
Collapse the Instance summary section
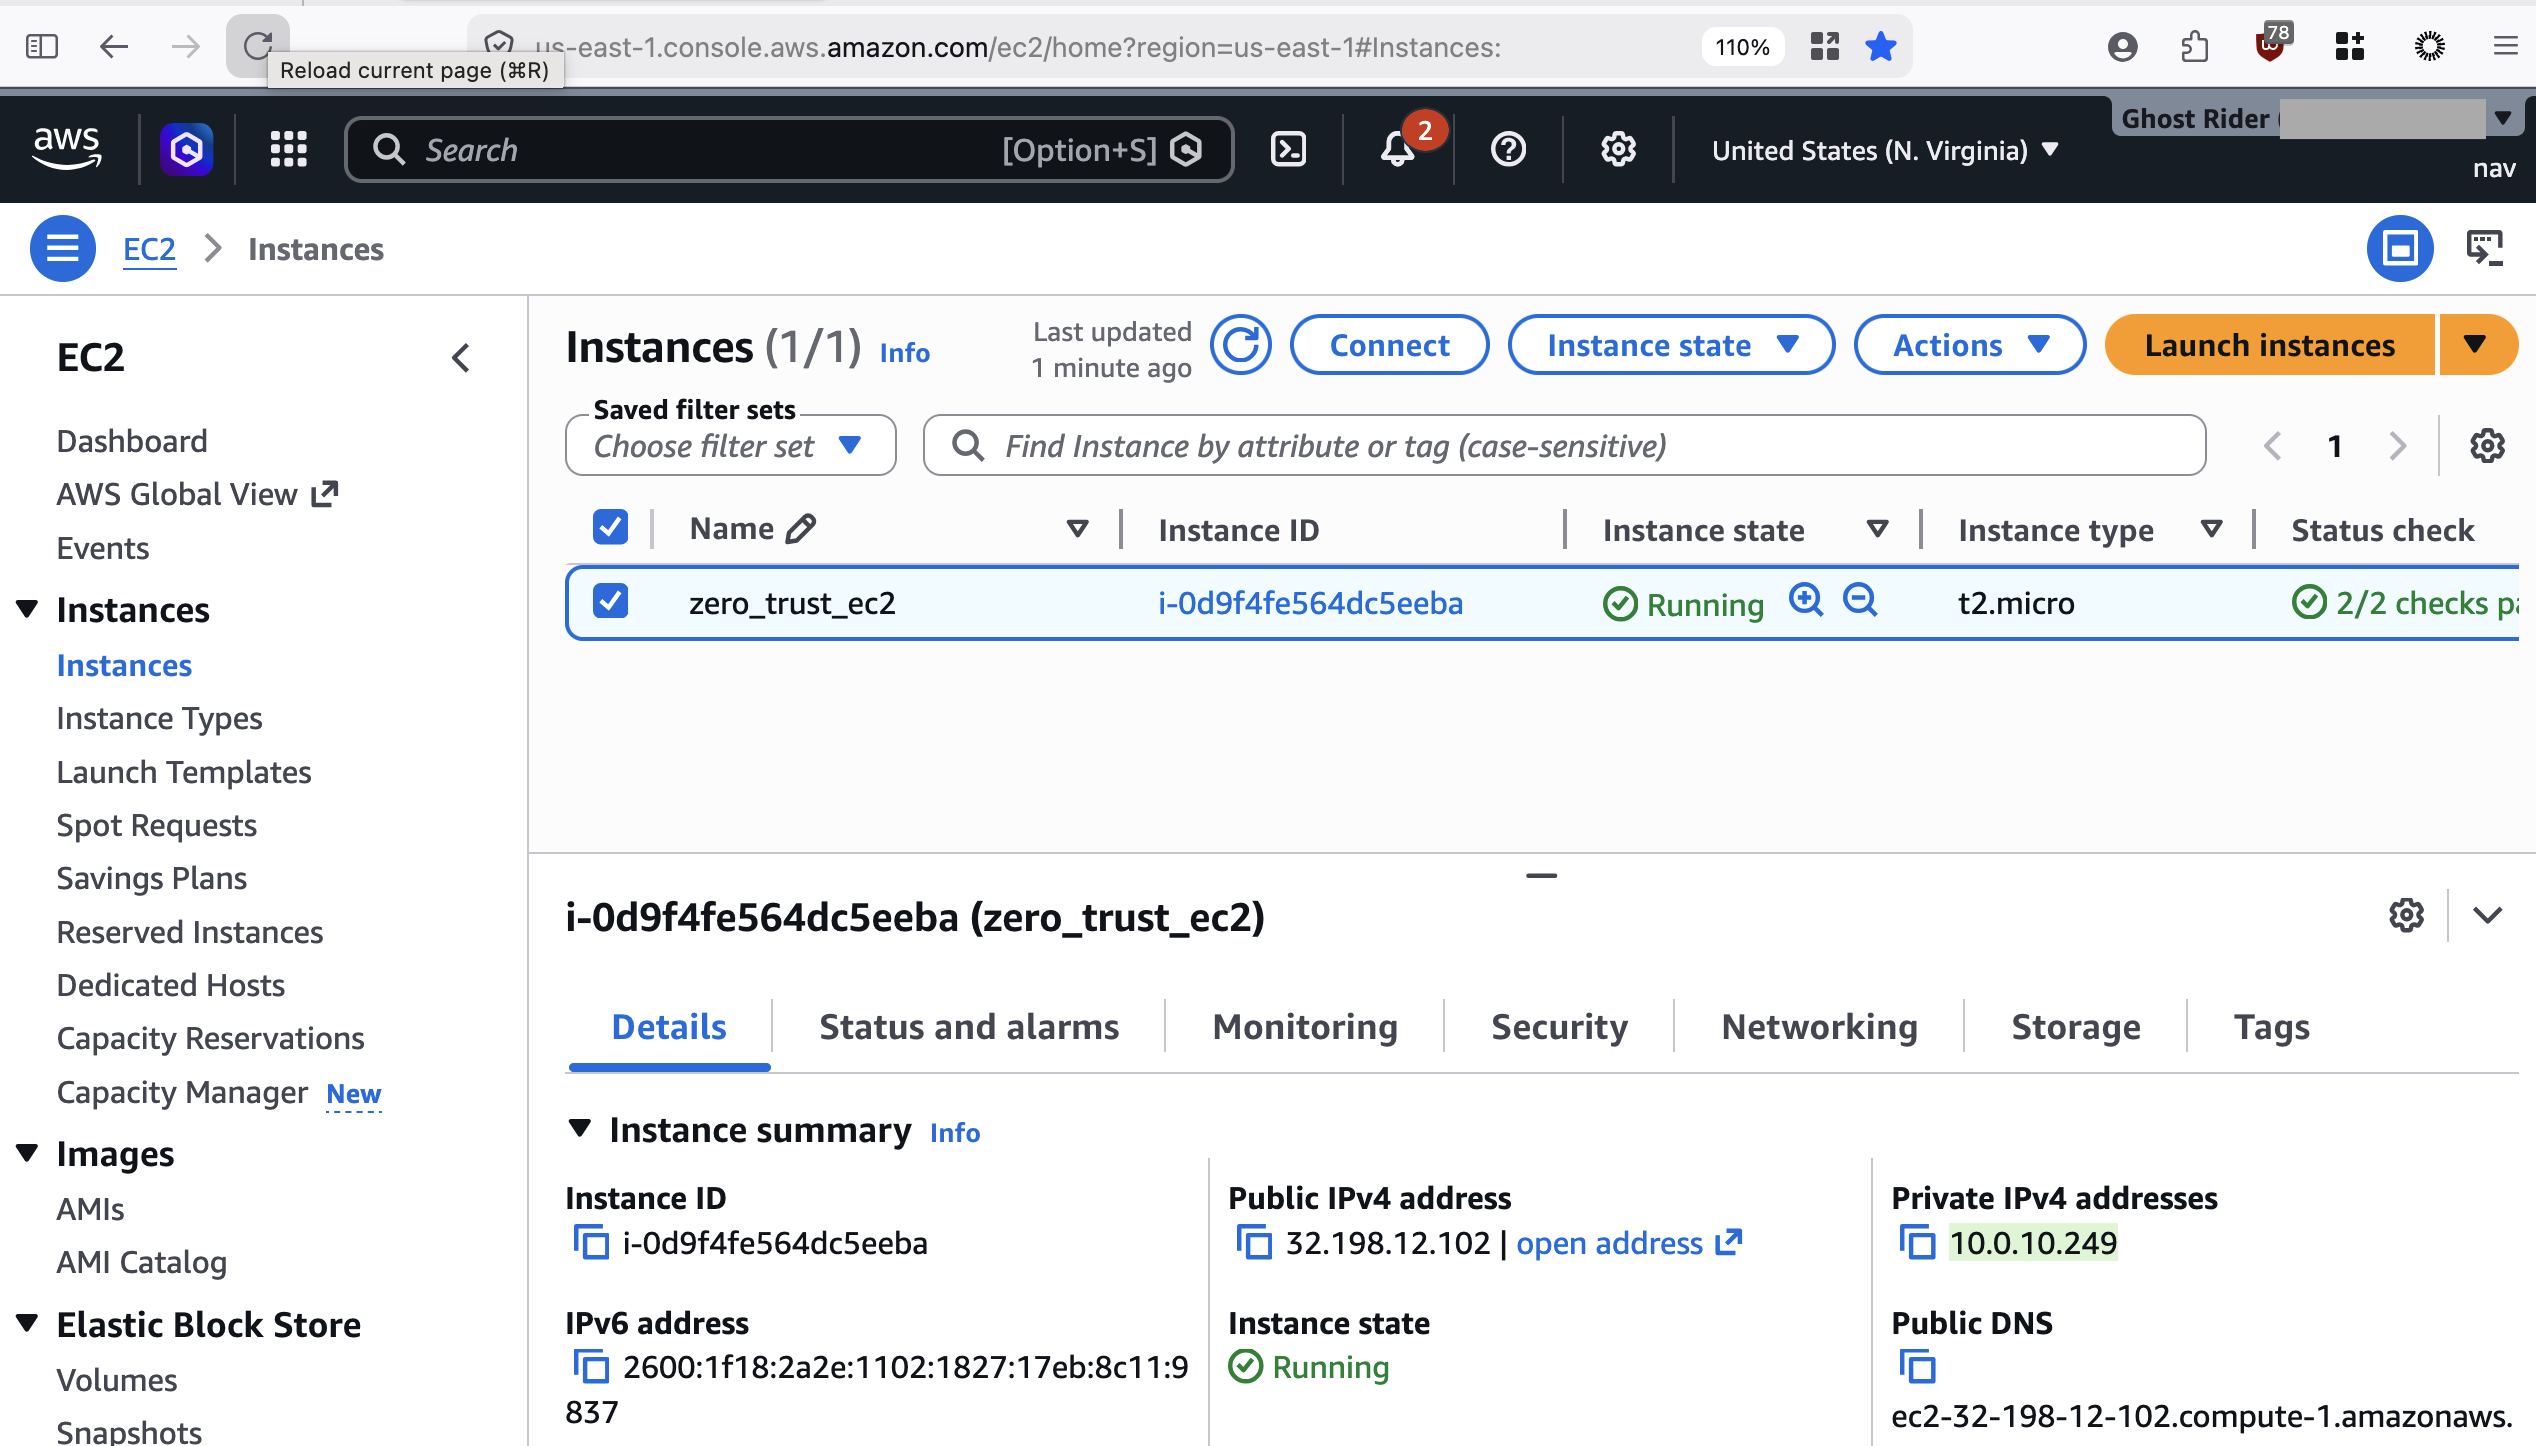(x=579, y=1129)
